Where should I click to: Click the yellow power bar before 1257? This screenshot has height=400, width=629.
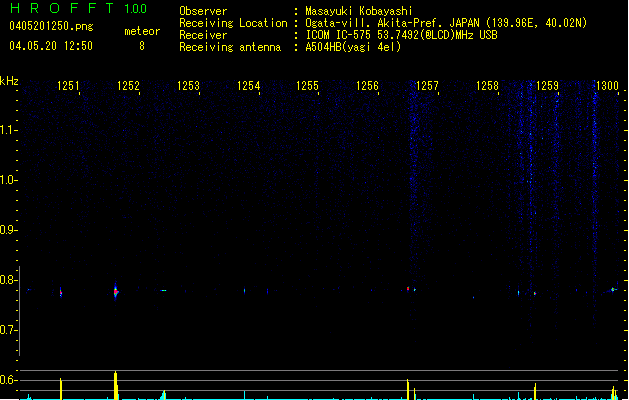pos(408,389)
